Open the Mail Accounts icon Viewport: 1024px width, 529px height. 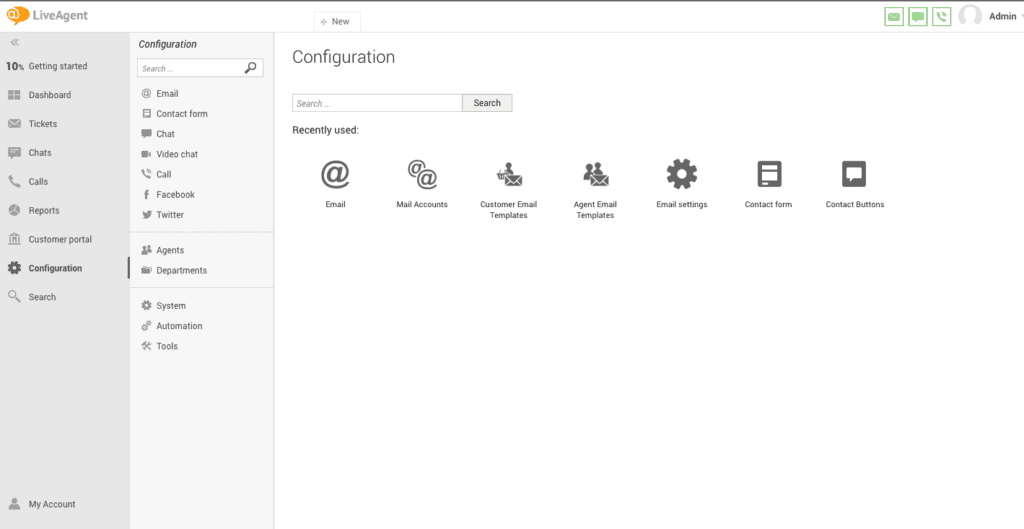pyautogui.click(x=422, y=175)
